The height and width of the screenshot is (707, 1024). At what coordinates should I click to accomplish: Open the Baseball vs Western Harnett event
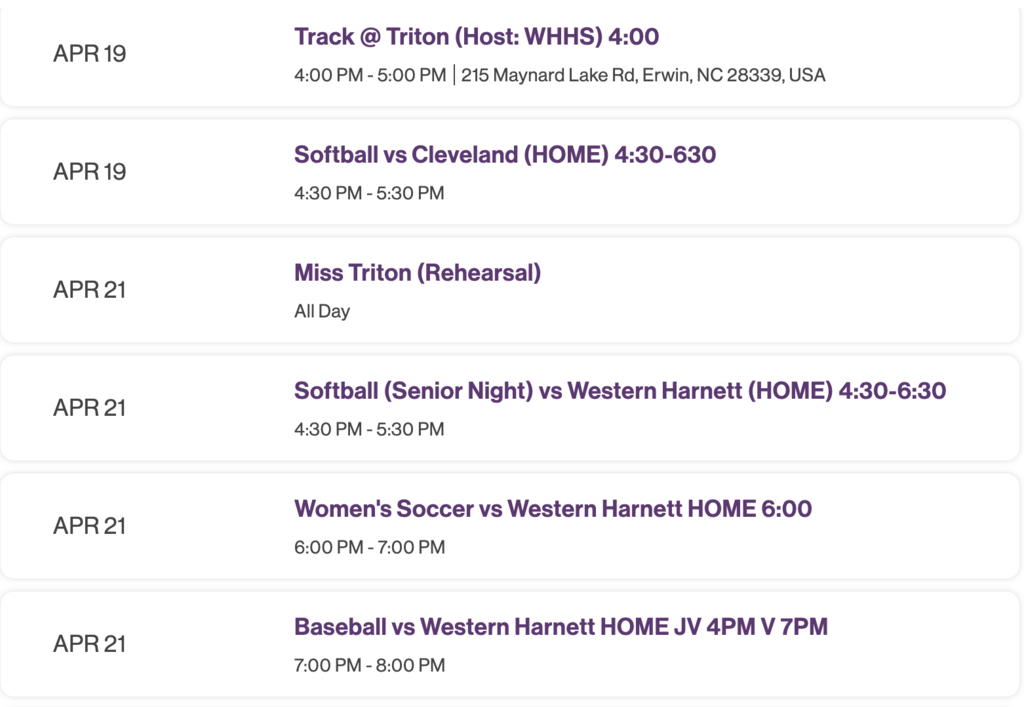tap(561, 626)
